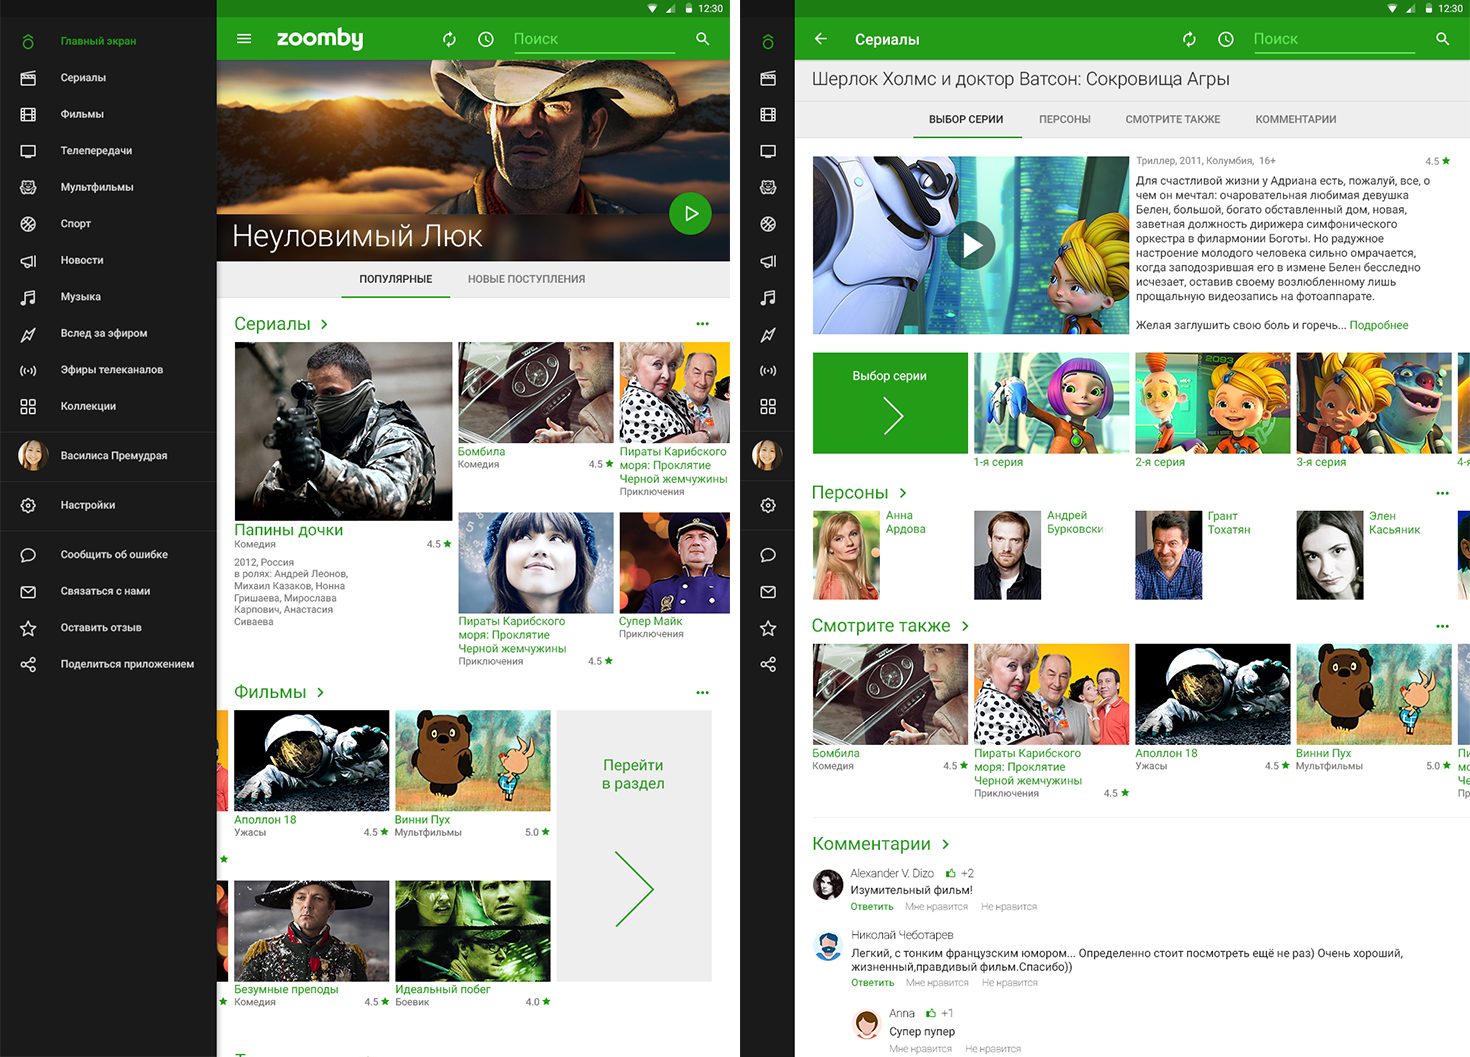Click collapsed sidebar settings gear icon
Image resolution: width=1470 pixels, height=1057 pixels.
point(768,505)
